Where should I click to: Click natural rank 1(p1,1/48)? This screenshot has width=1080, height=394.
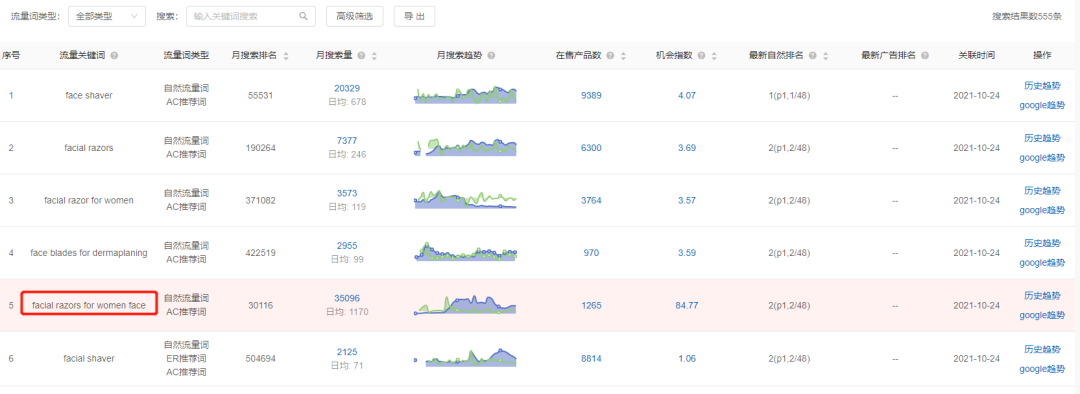[x=789, y=96]
